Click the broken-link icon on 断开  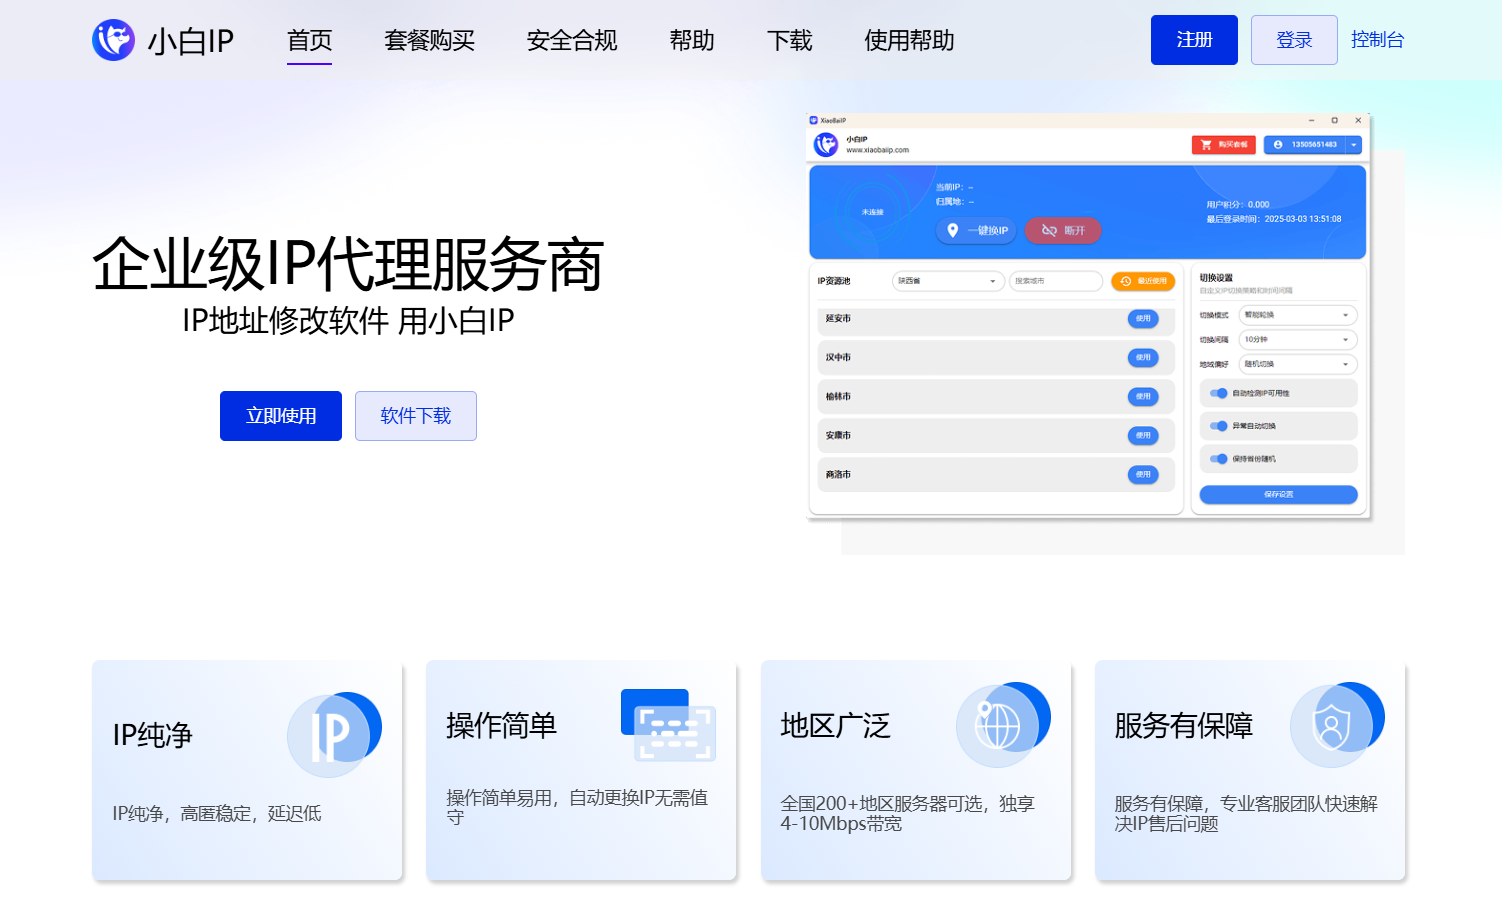pyautogui.click(x=1049, y=230)
